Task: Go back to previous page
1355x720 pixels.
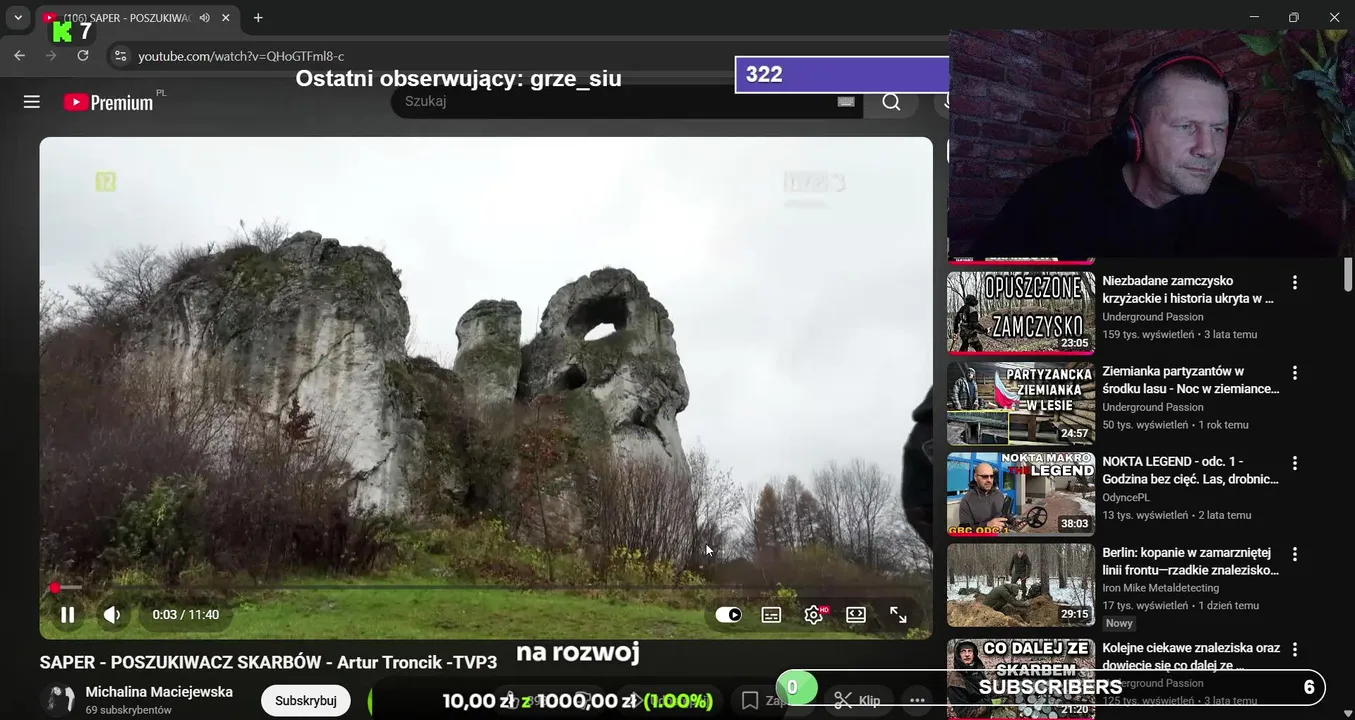Action: point(19,56)
